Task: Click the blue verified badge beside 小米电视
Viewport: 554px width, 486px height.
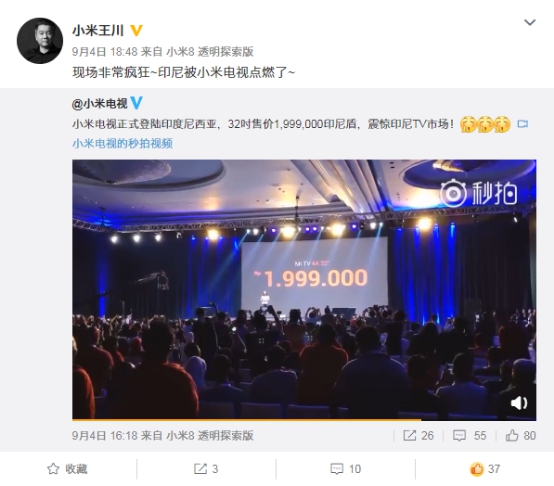Action: 137,103
